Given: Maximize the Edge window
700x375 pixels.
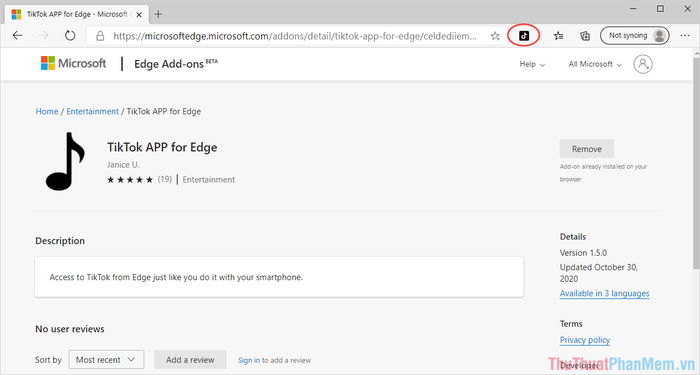Looking at the screenshot, I should coord(660,9).
